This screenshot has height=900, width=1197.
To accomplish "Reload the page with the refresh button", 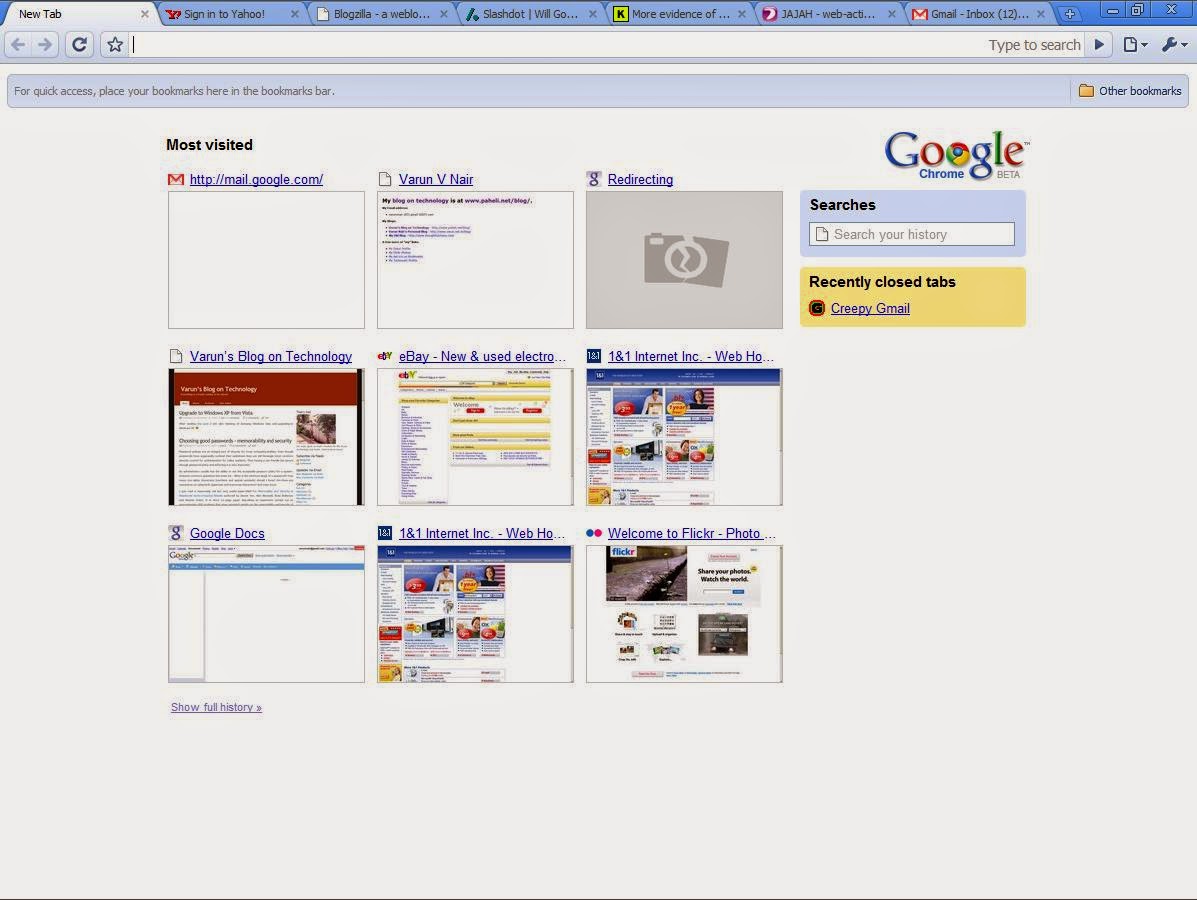I will [x=79, y=45].
